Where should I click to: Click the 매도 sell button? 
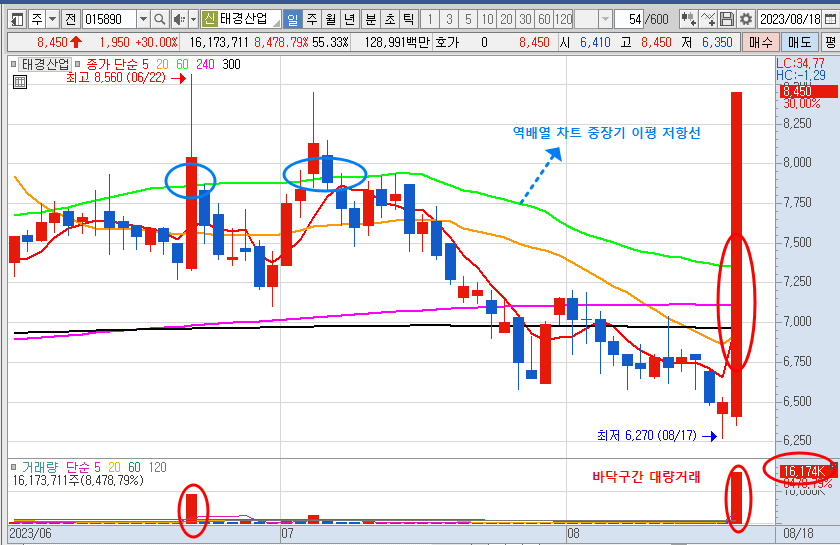tap(799, 42)
